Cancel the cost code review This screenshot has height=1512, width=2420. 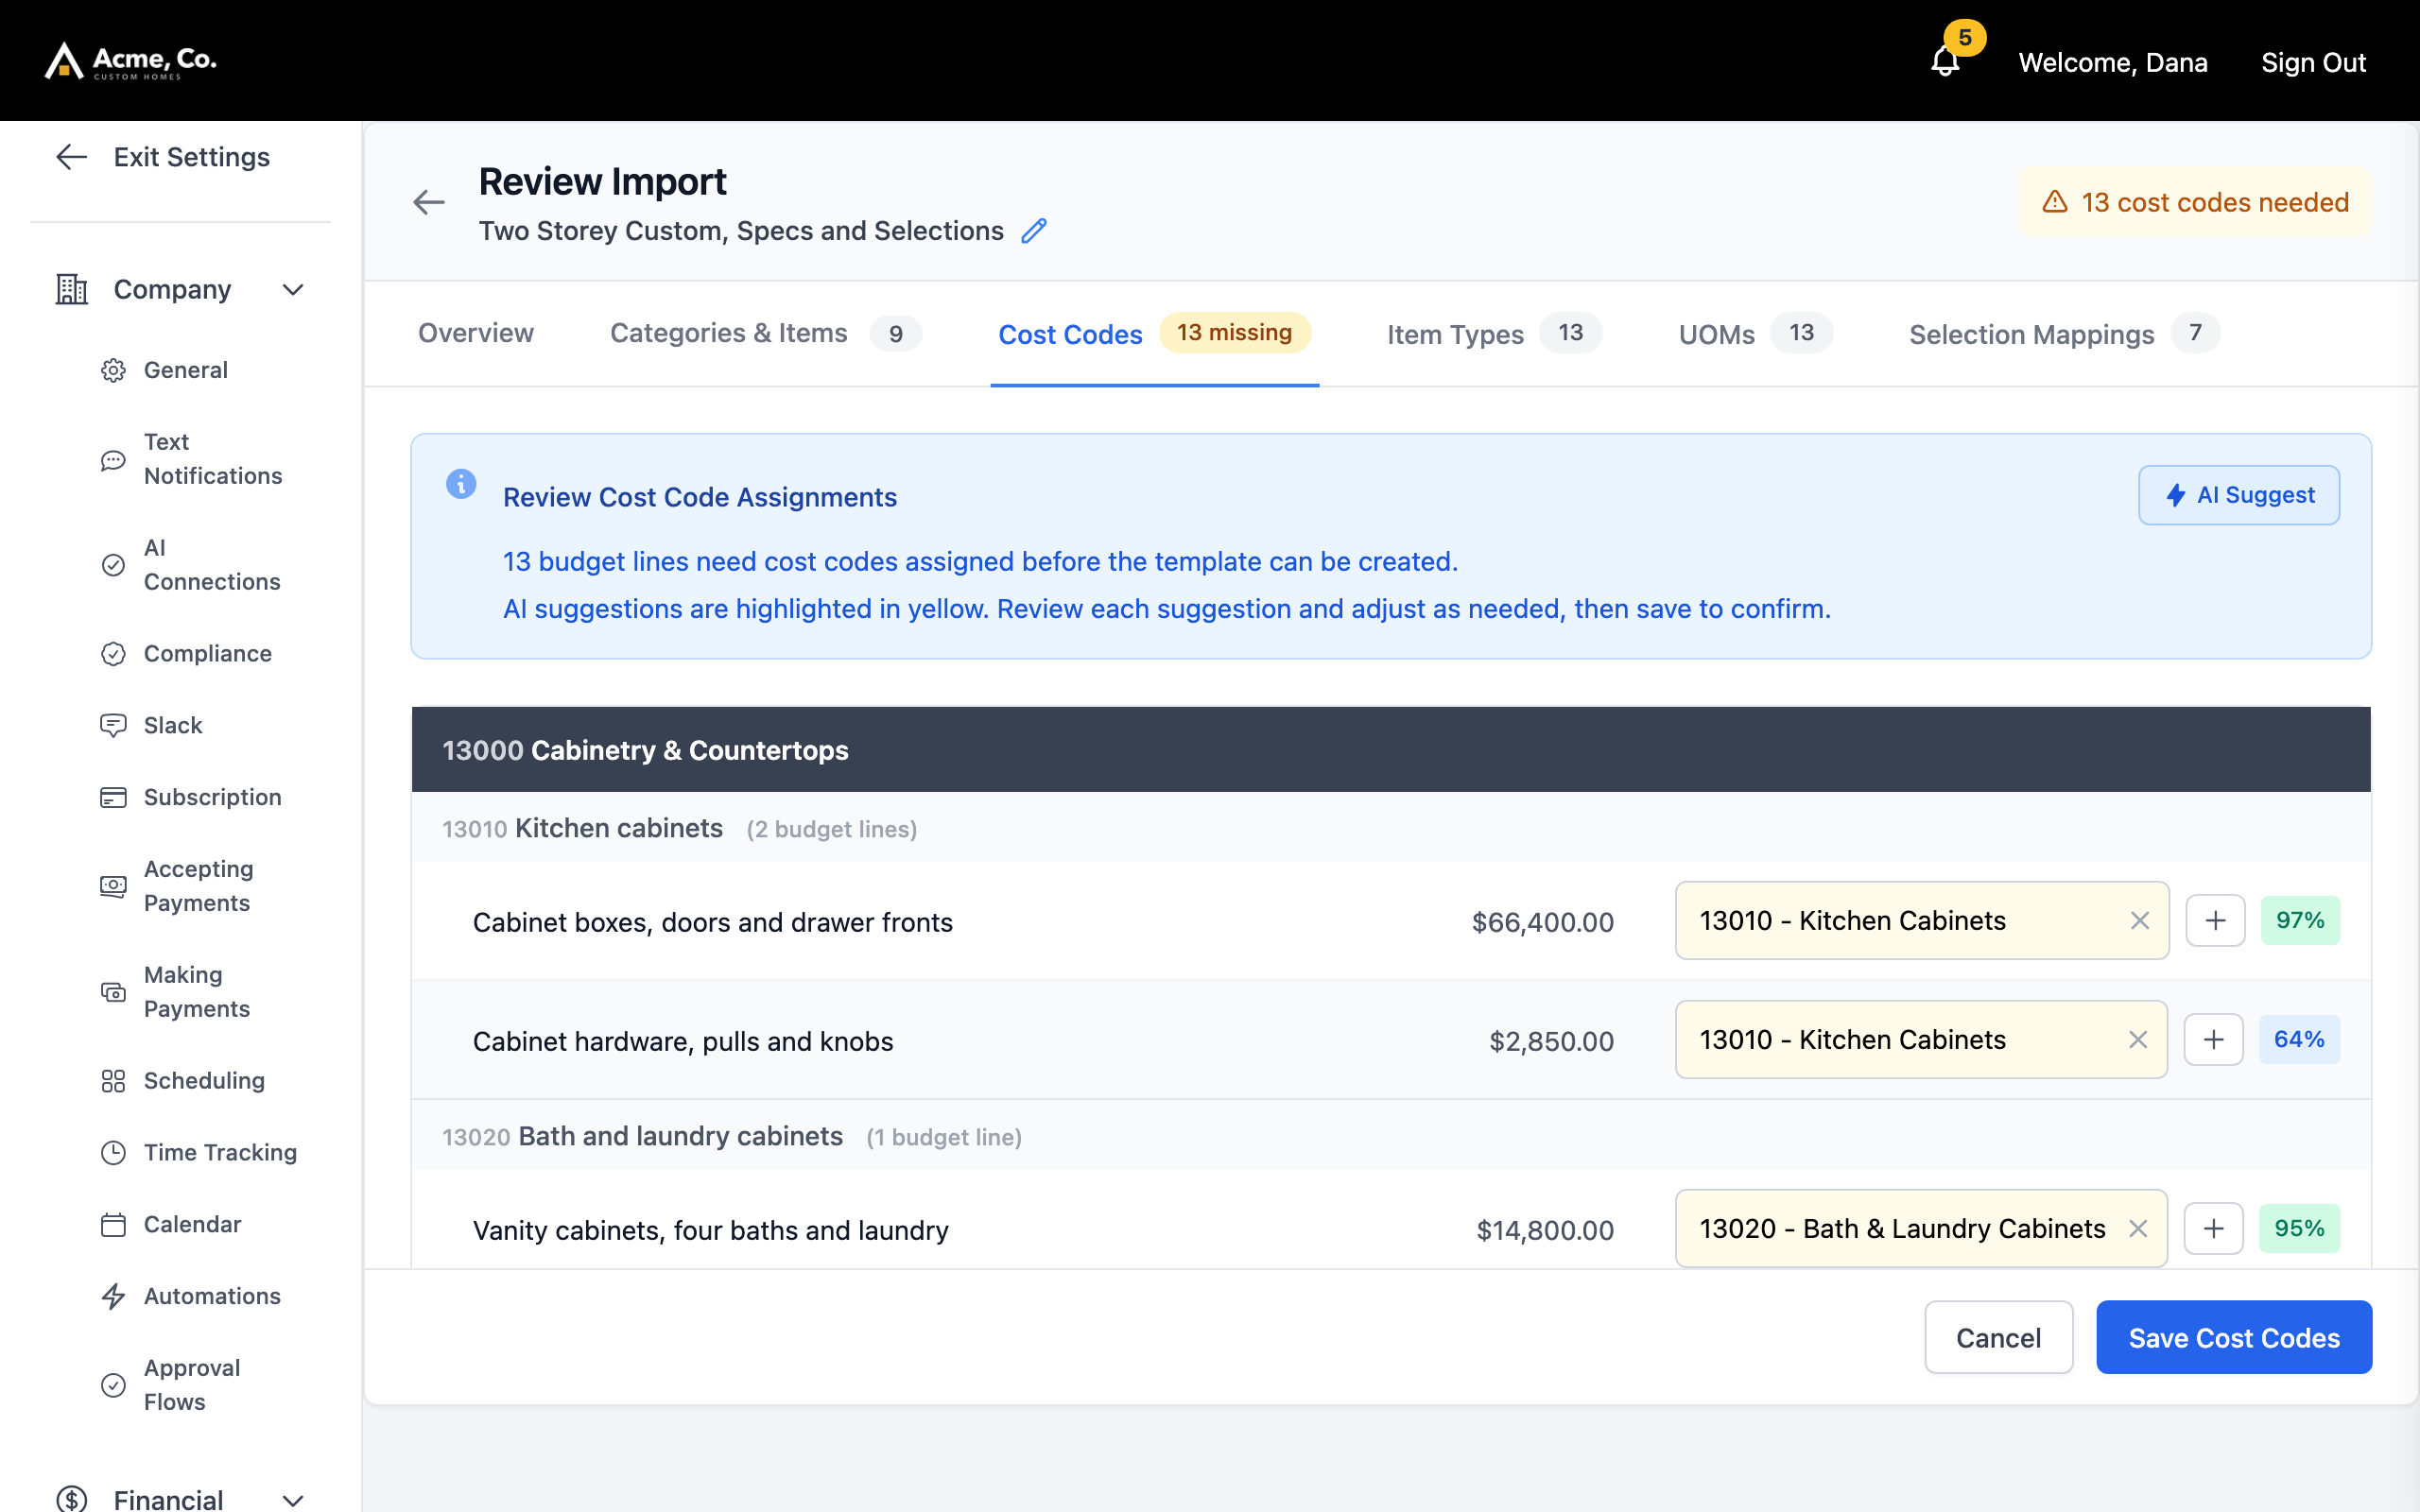1998,1338
